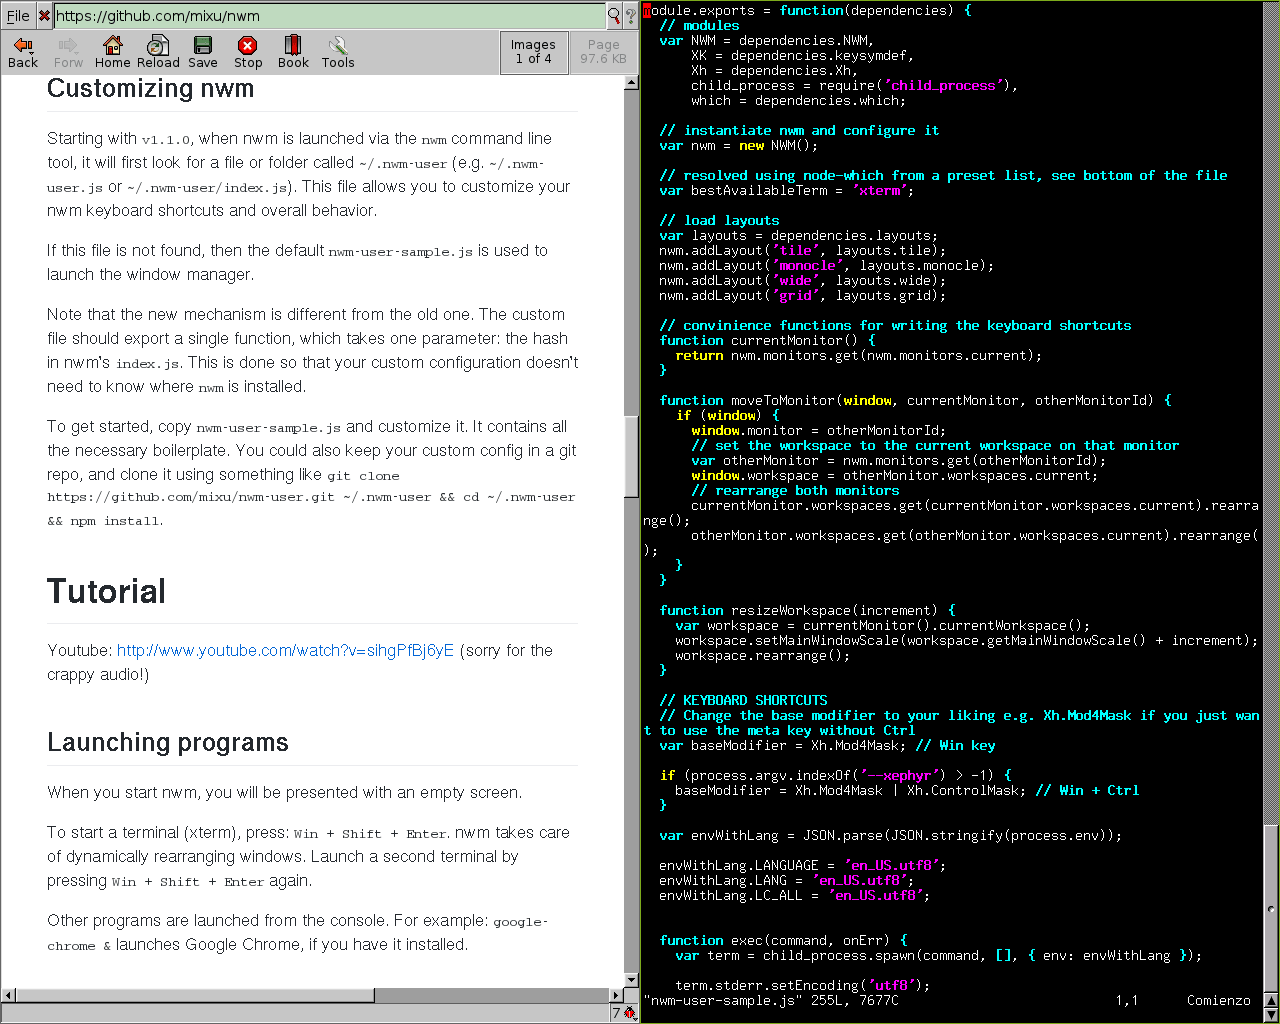
Task: Click the 'monocle' layout string in vim
Action: (807, 266)
